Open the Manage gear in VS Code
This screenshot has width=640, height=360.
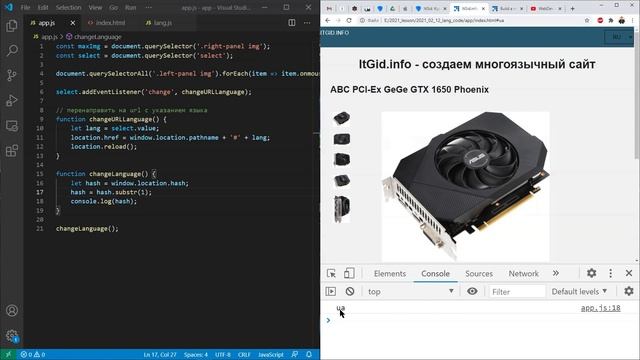[x=12, y=336]
